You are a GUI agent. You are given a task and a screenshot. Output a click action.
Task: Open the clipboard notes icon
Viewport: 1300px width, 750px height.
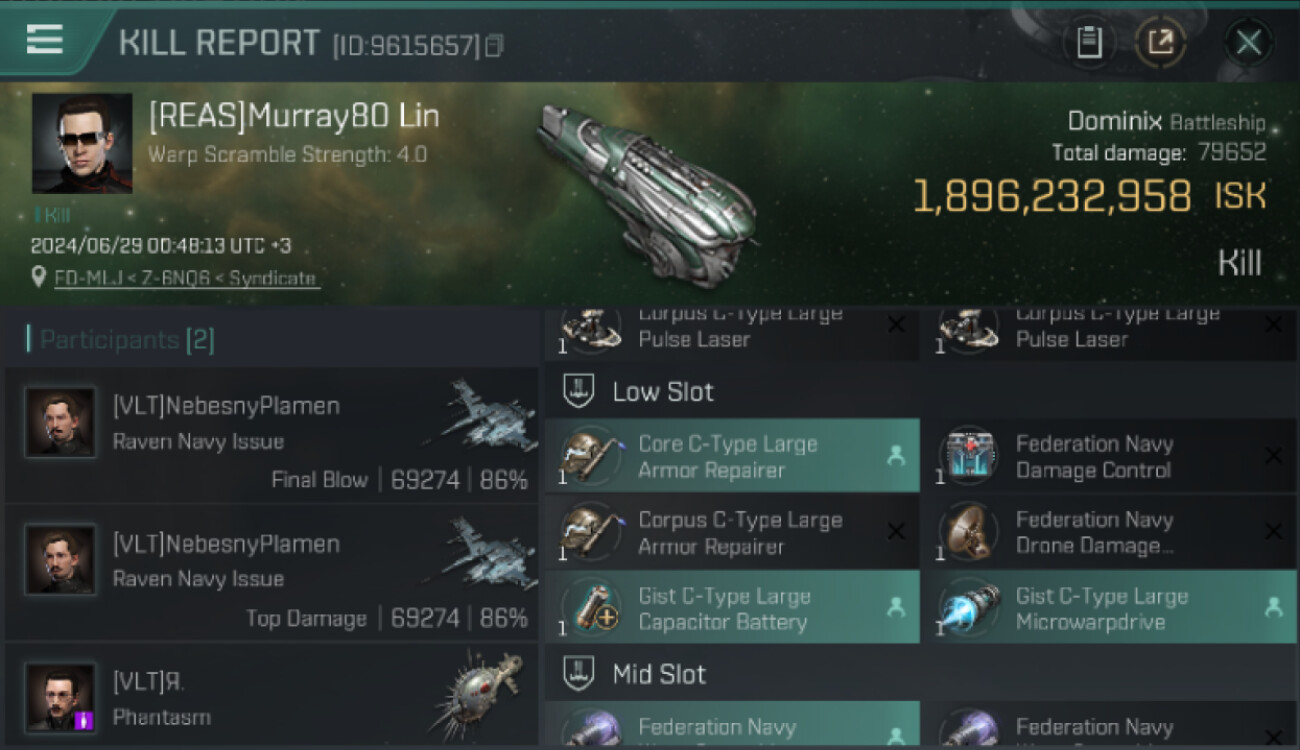(1089, 43)
